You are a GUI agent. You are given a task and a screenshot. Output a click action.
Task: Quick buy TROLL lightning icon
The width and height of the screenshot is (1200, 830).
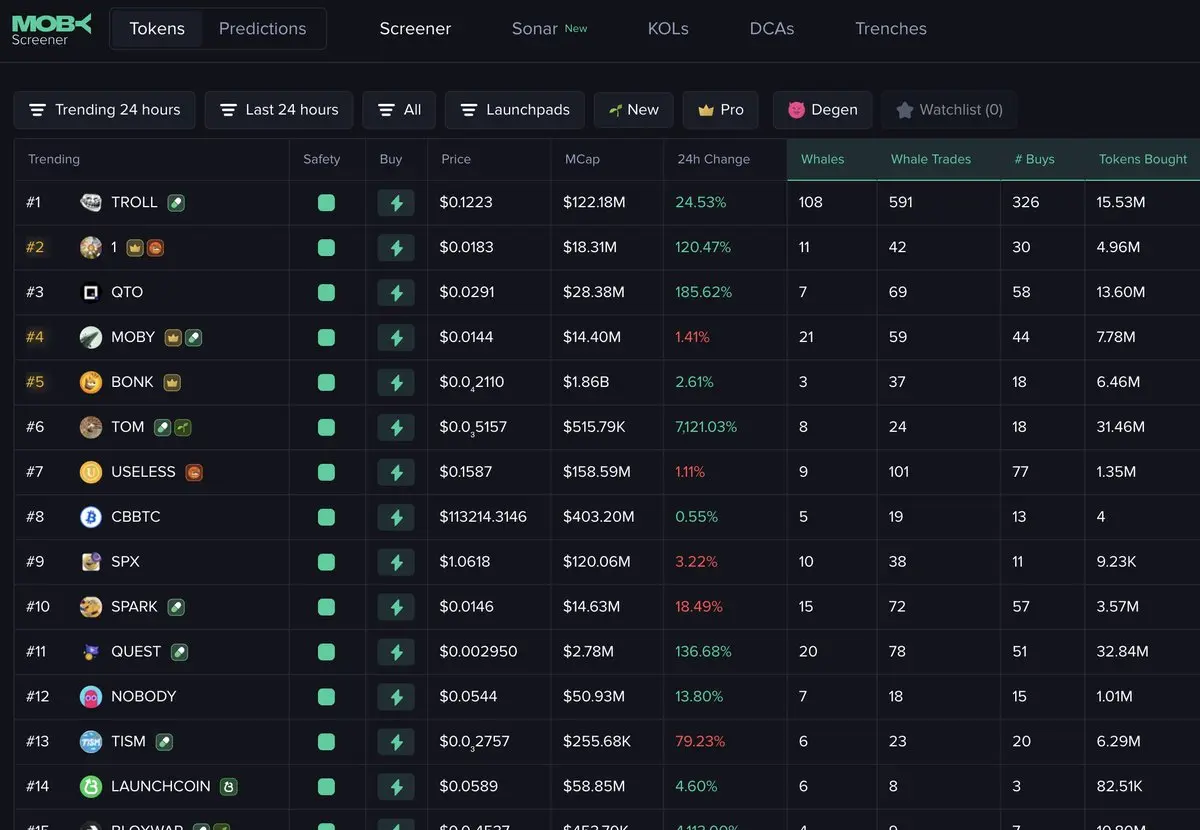396,203
